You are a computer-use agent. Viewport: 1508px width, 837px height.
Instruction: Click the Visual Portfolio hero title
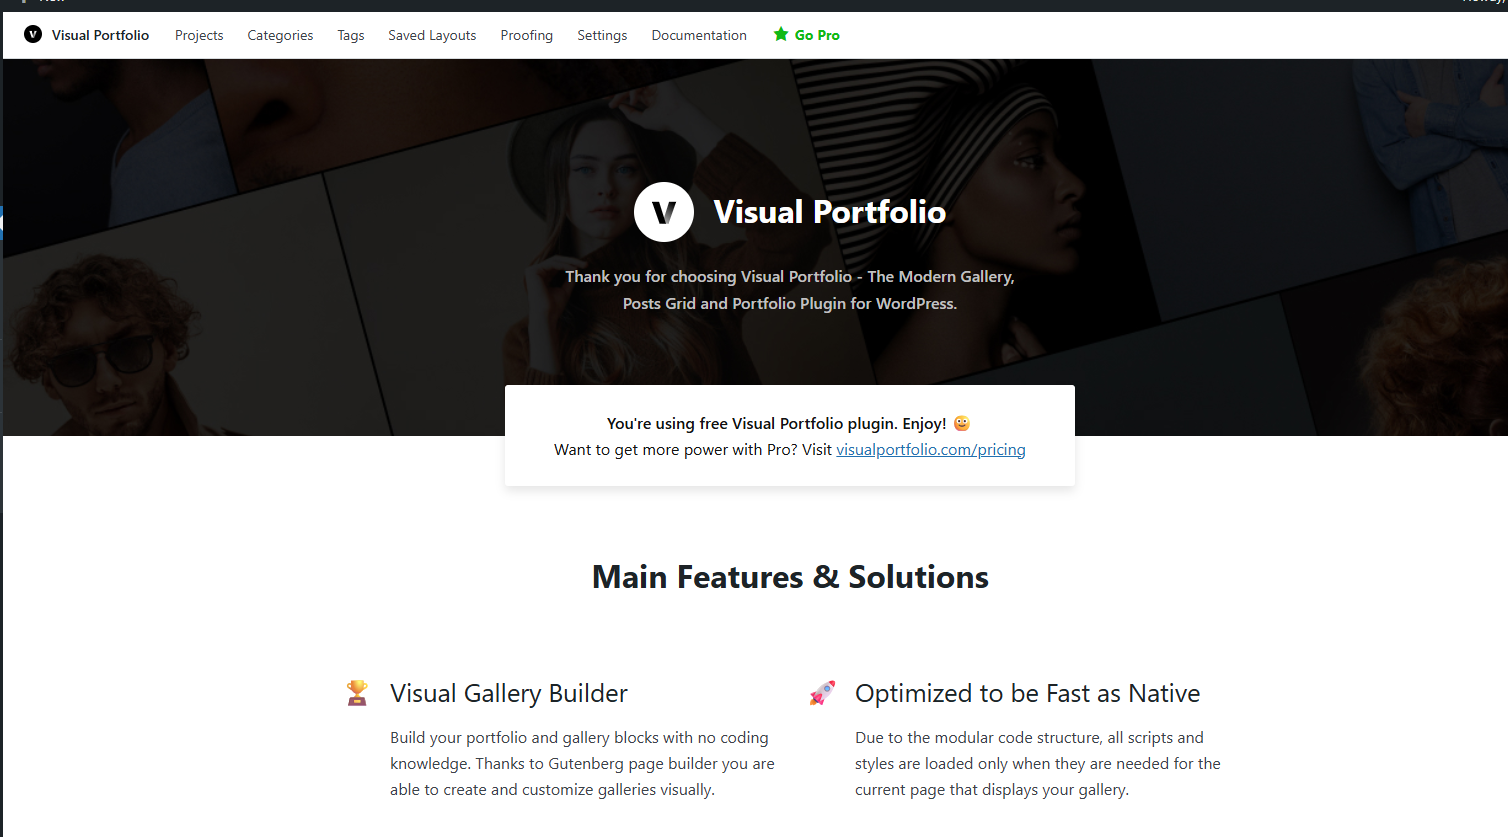tap(830, 212)
